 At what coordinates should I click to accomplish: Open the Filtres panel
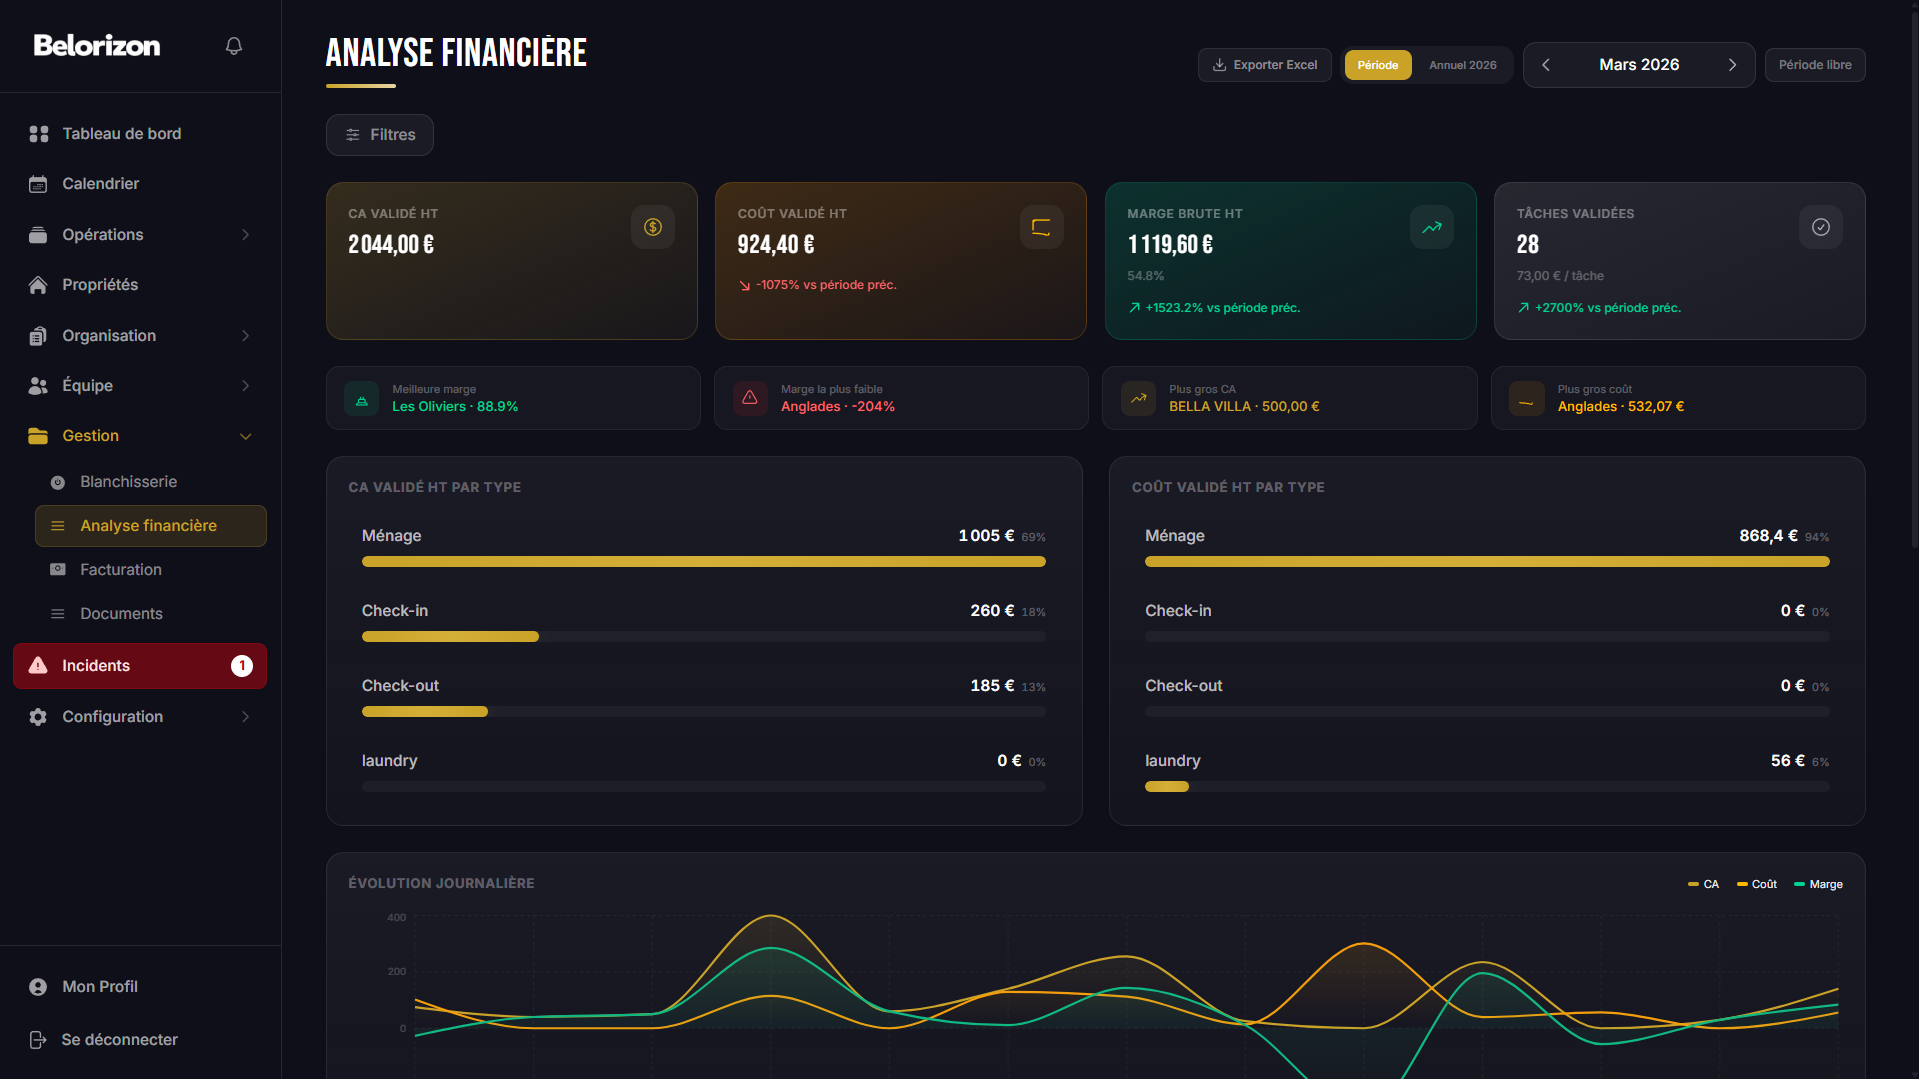pos(379,135)
